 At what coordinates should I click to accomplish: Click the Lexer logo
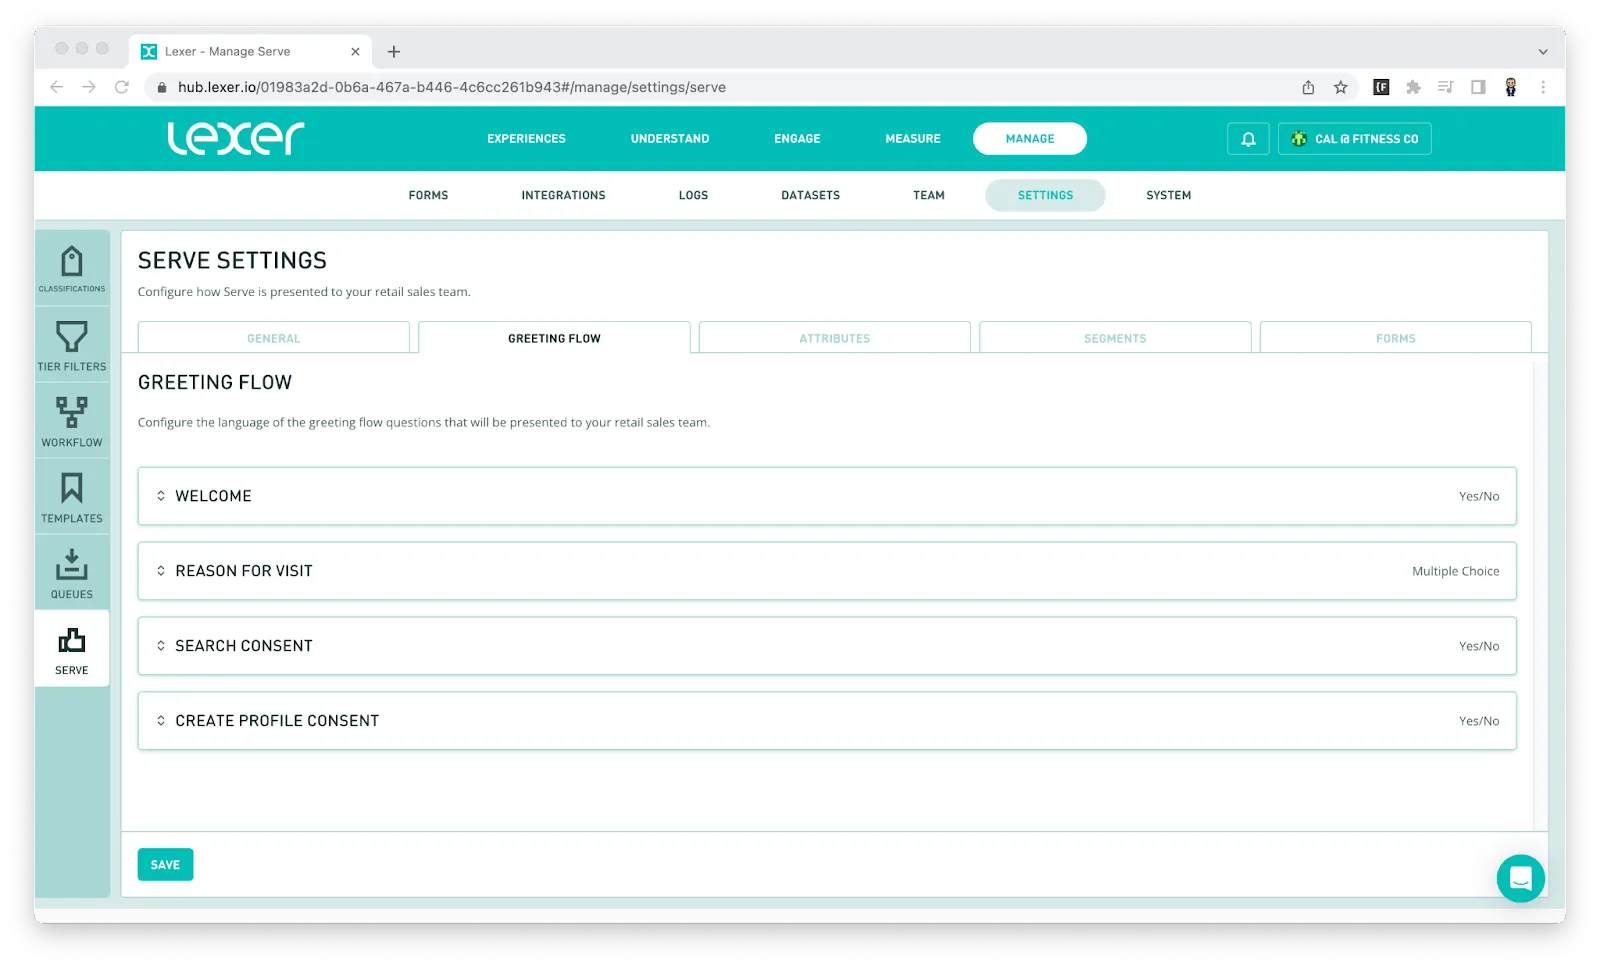pos(236,138)
